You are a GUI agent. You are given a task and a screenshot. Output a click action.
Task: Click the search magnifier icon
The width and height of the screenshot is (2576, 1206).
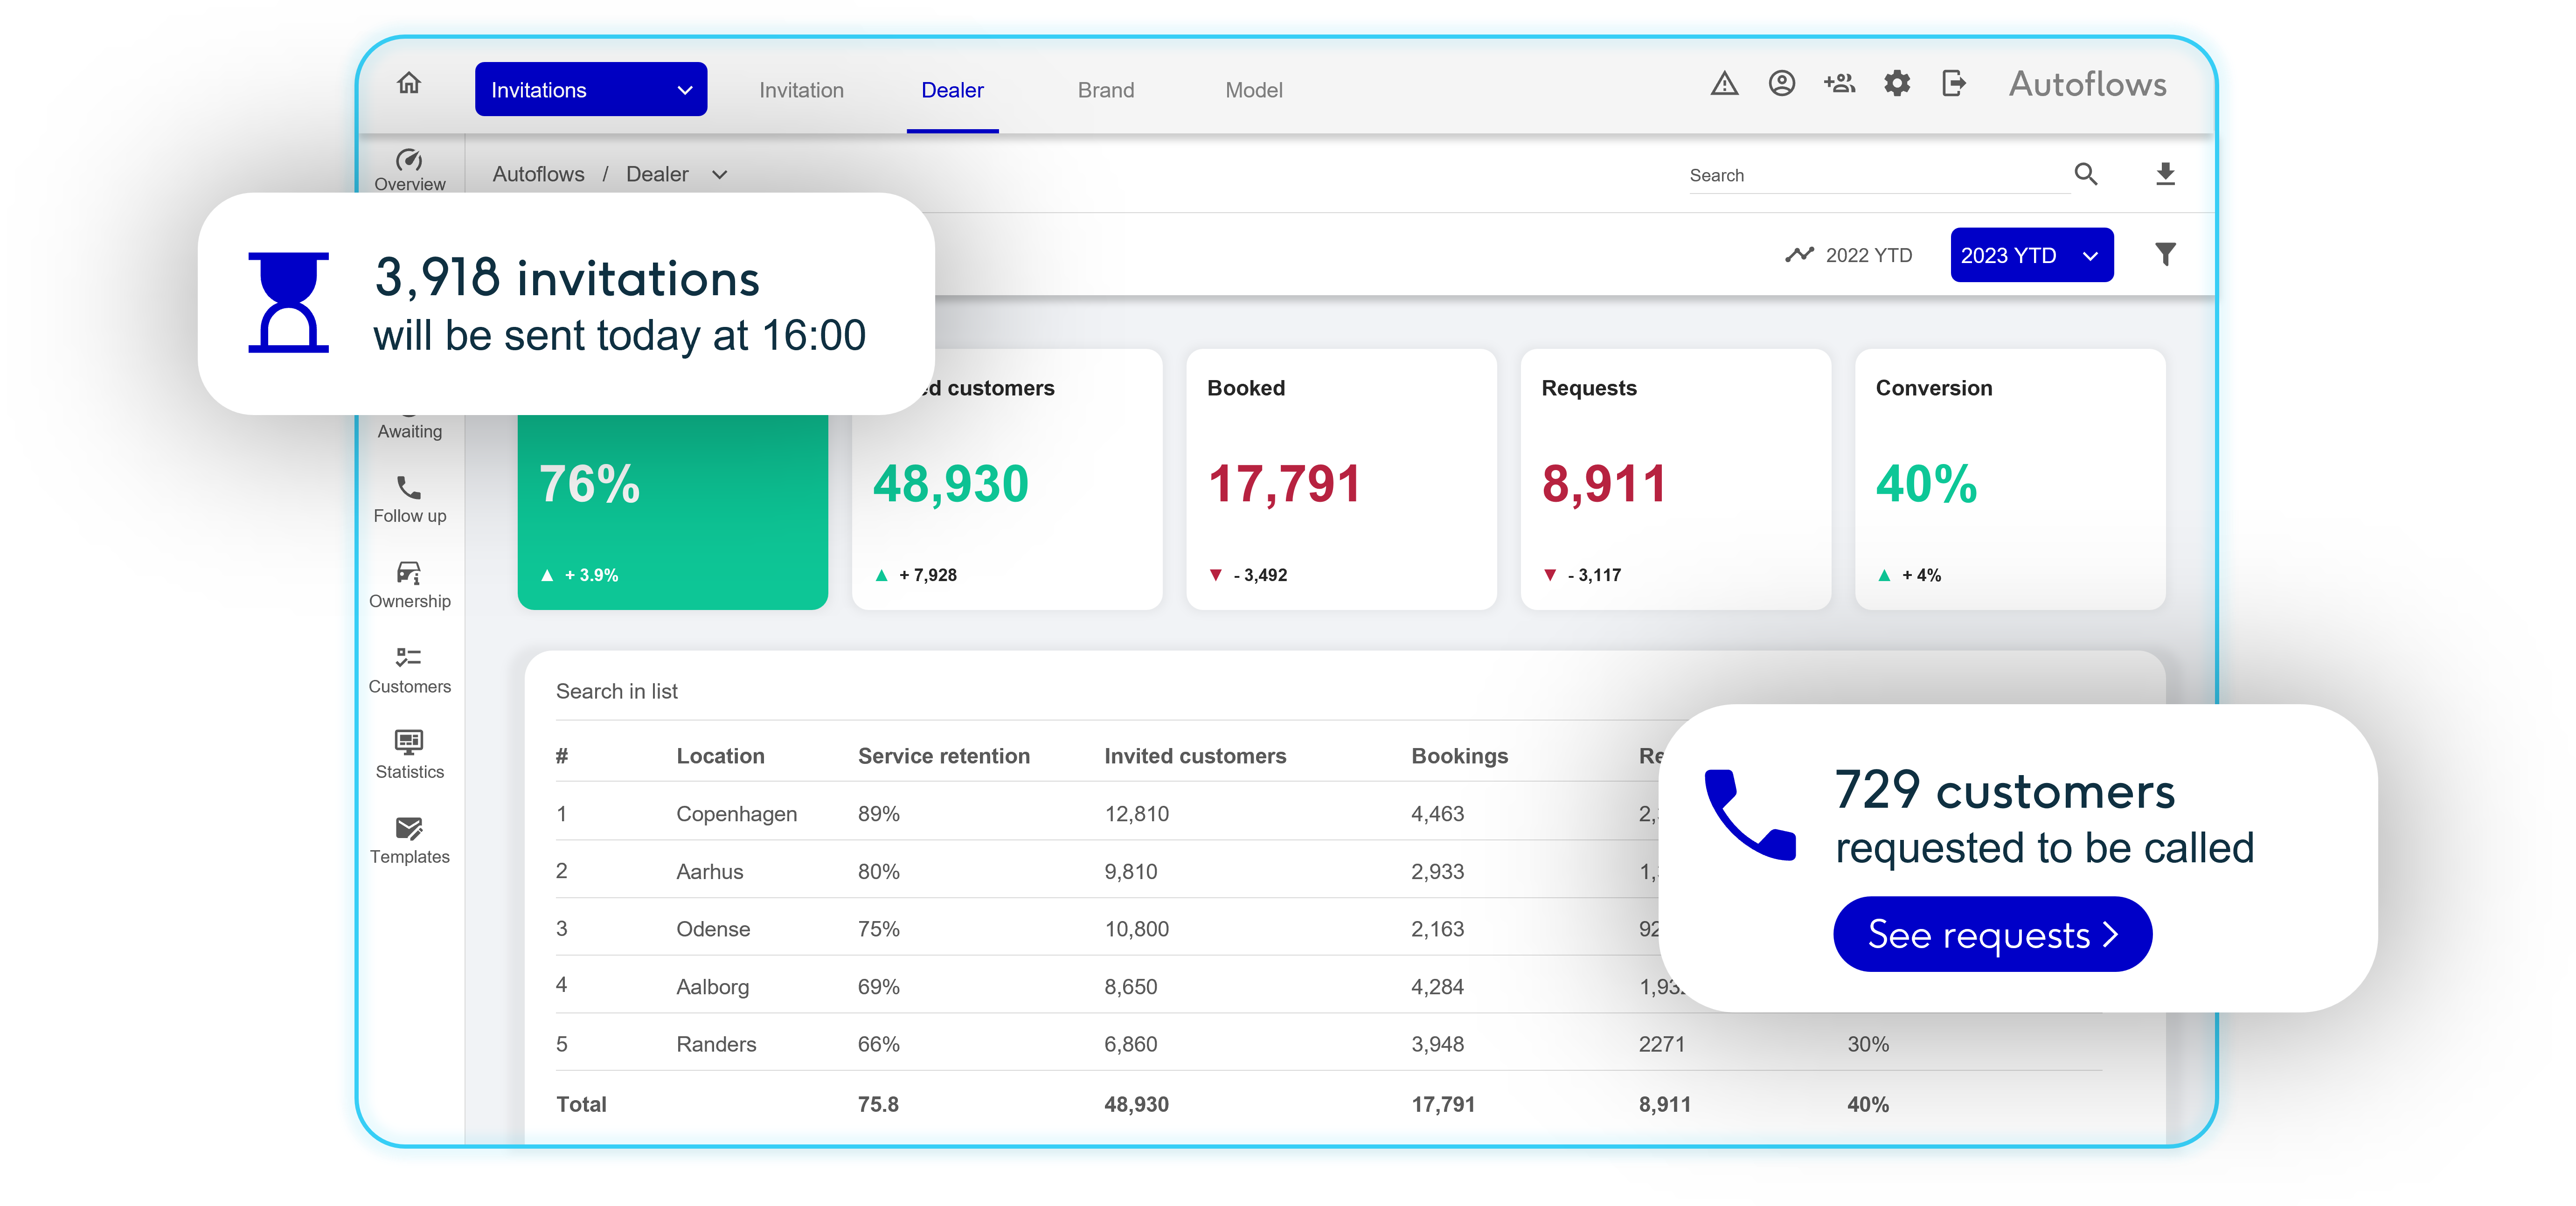coord(2085,174)
